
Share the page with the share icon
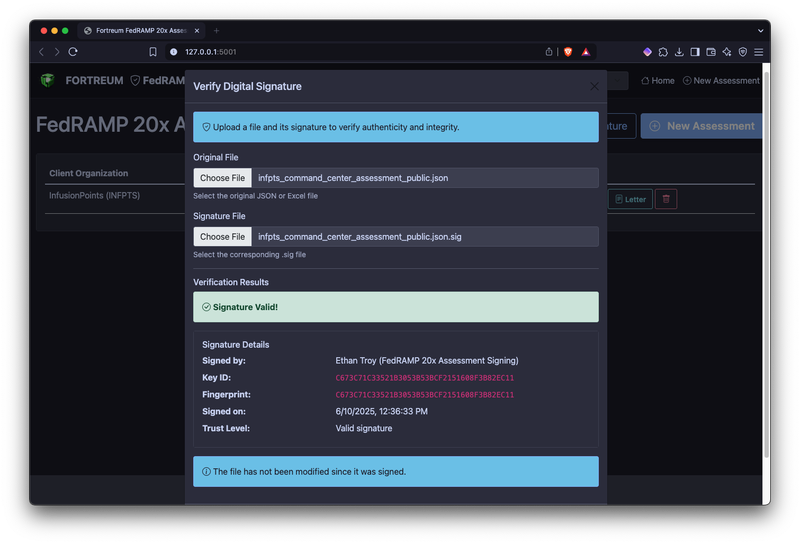pos(548,52)
